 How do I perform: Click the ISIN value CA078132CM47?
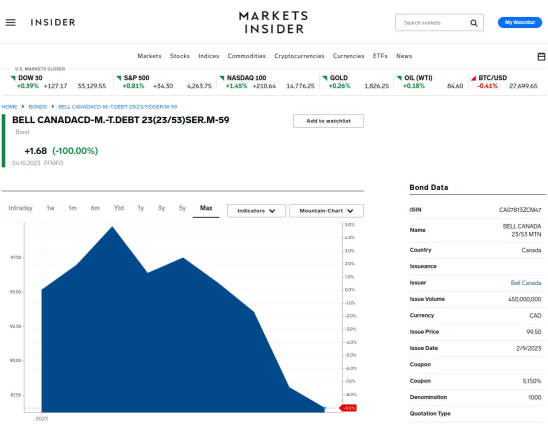pos(520,210)
